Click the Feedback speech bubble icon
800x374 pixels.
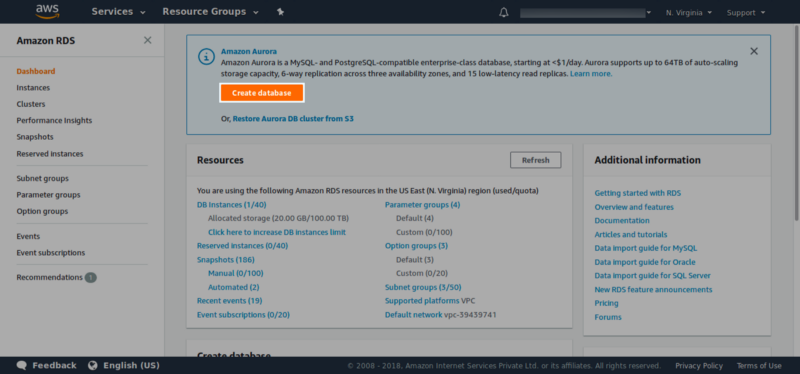click(x=21, y=365)
